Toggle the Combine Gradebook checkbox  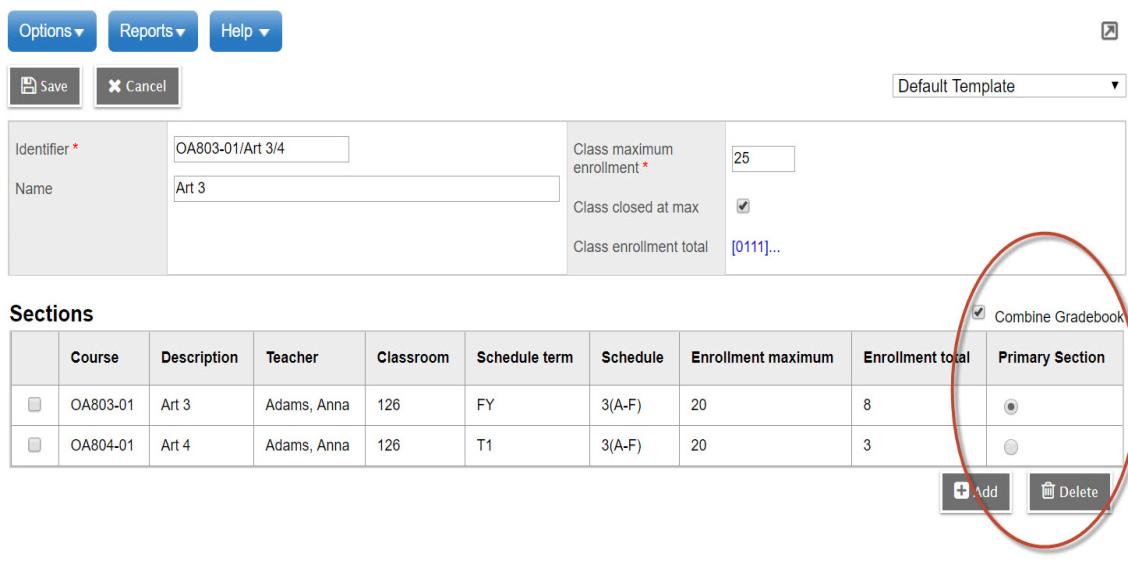[x=979, y=311]
